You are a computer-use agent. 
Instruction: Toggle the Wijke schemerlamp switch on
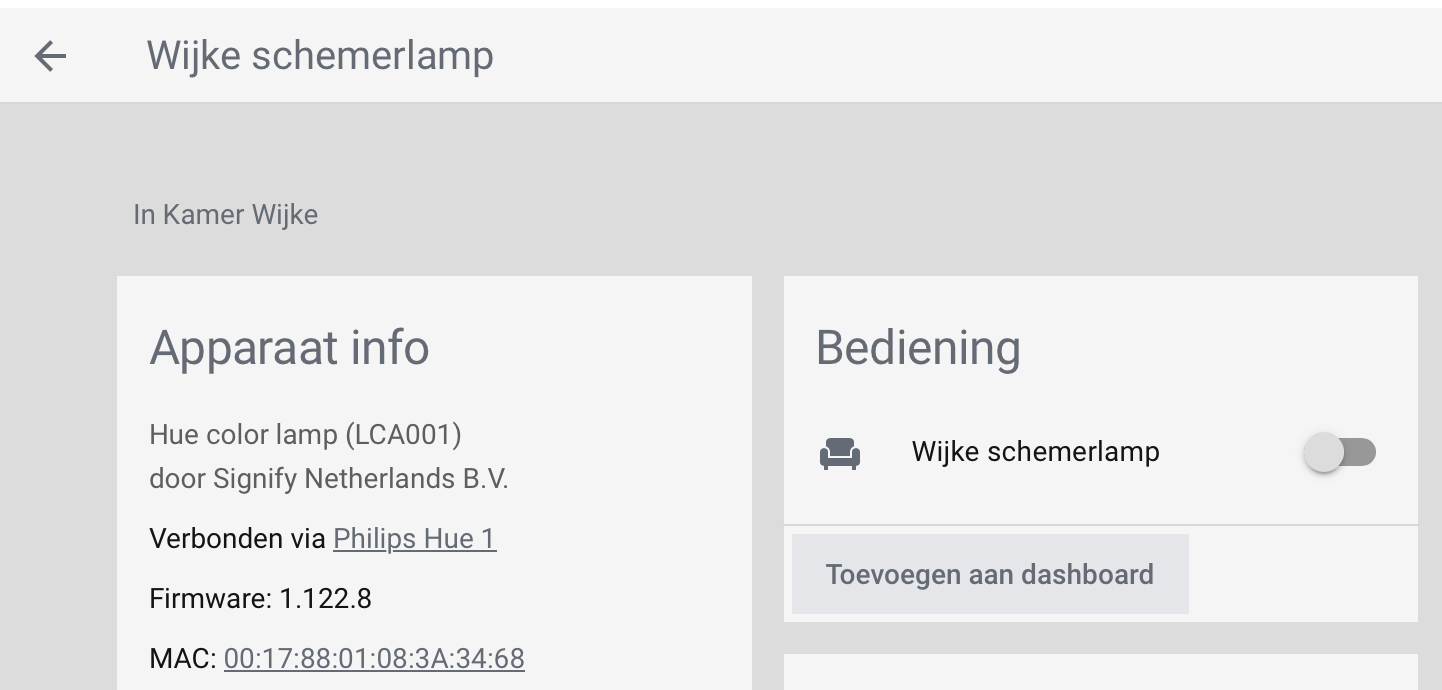coord(1339,452)
